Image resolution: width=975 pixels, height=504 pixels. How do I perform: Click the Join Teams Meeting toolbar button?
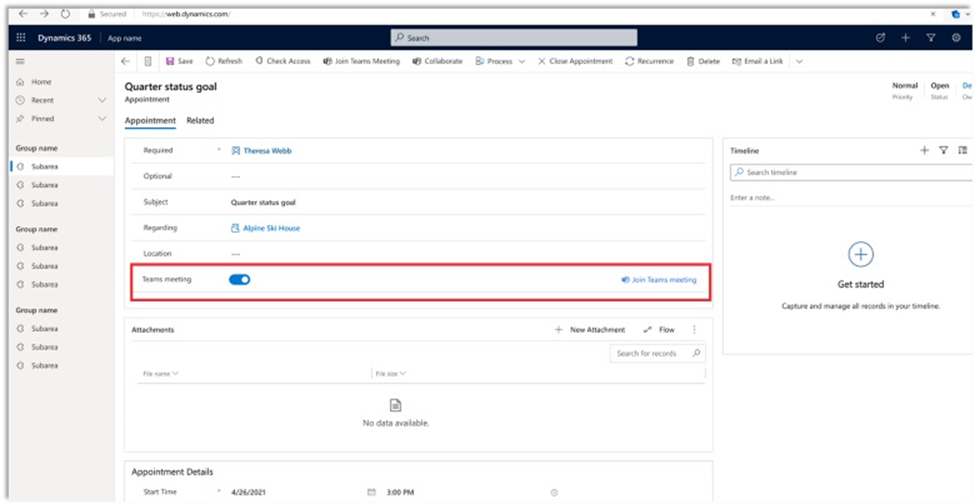pos(361,61)
